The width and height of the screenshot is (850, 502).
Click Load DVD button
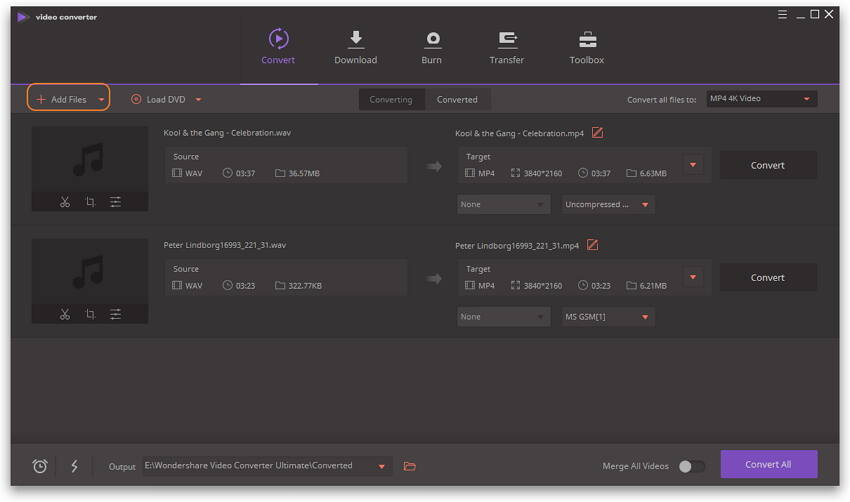pos(159,99)
